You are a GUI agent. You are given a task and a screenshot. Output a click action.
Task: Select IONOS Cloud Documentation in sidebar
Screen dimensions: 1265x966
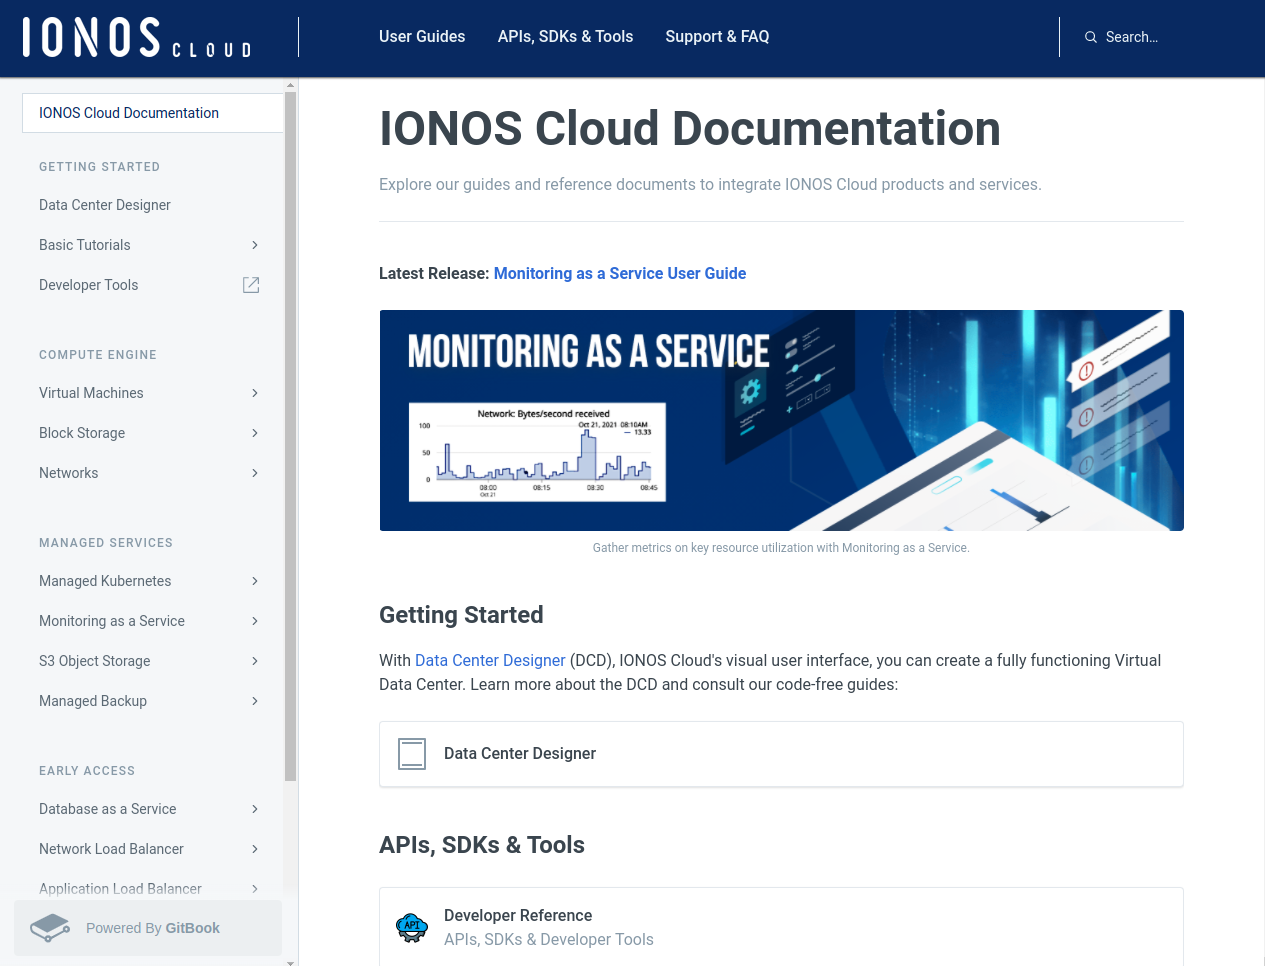[153, 113]
